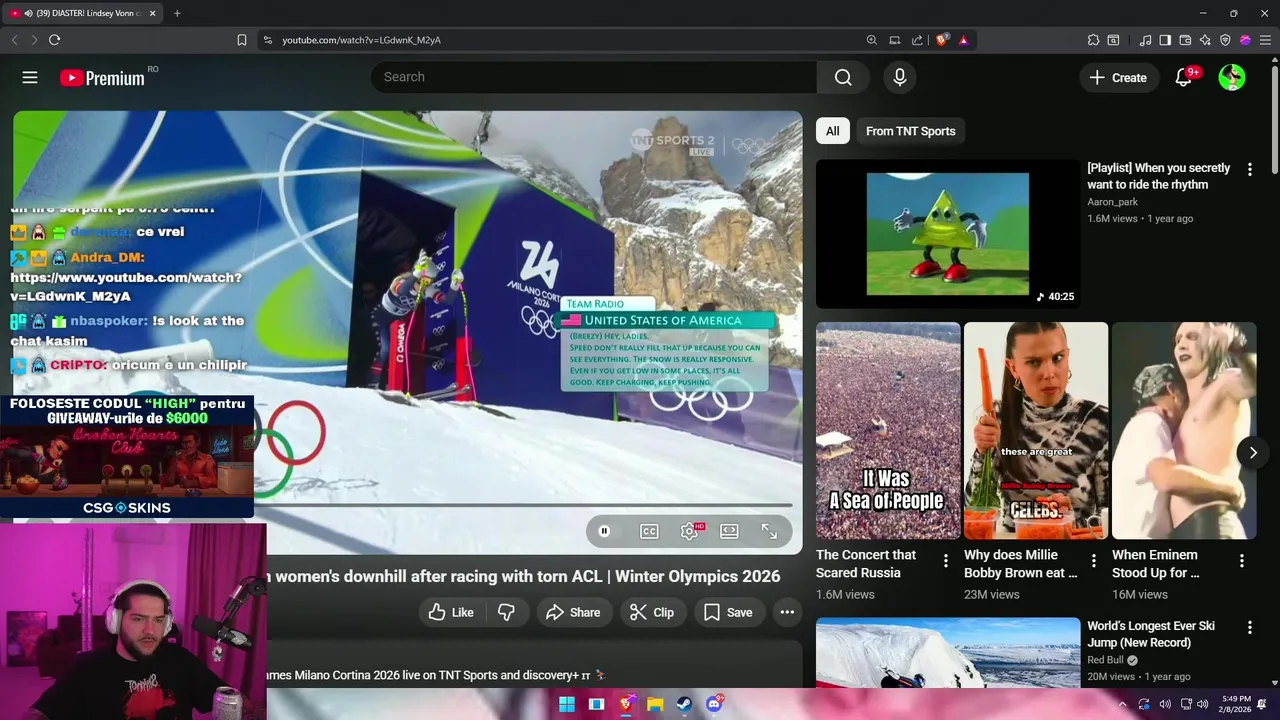Screen dimensions: 1280x720
Task: Open the Aaron_park channel link
Action: [x=1115, y=202]
